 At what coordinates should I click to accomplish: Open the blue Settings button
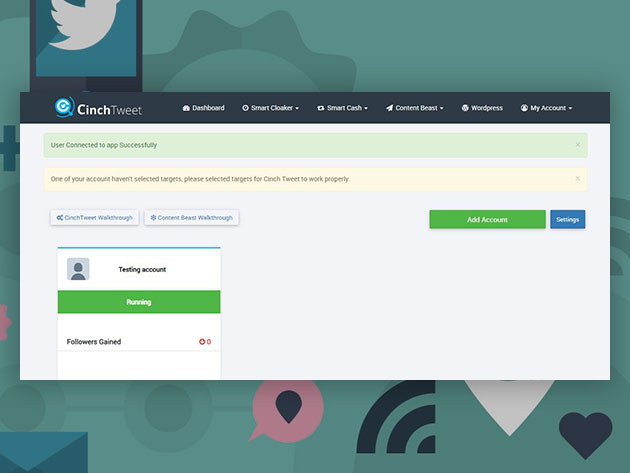pyautogui.click(x=567, y=219)
